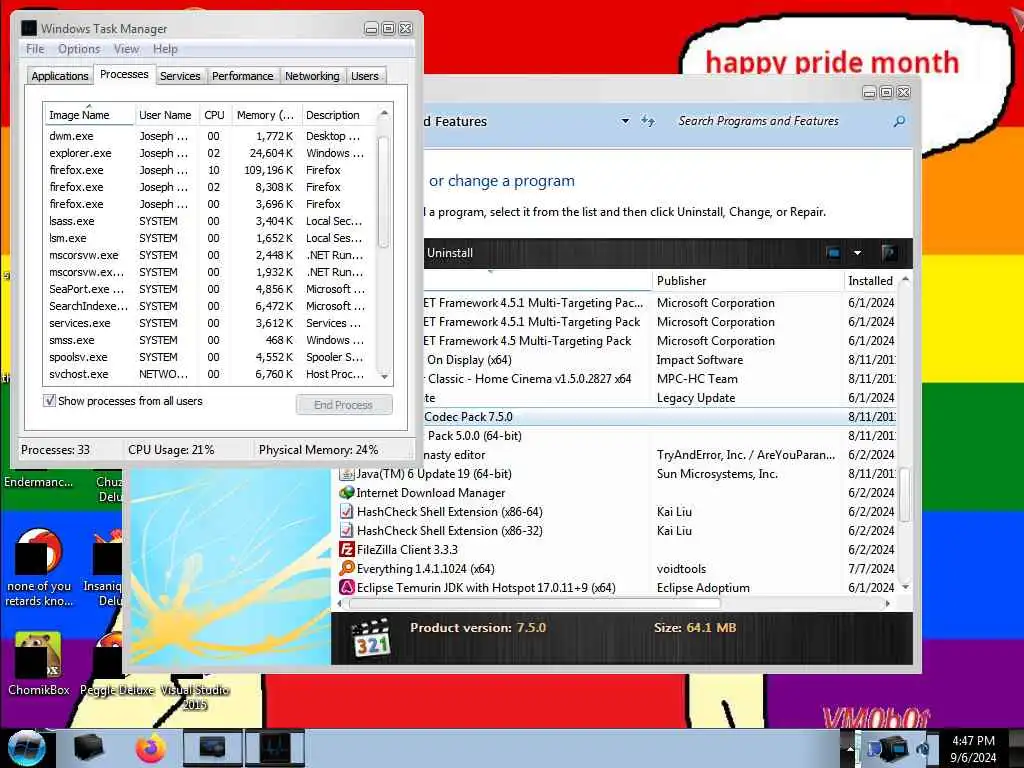Click the help icon in Programs toolbar
Image resolution: width=1024 pixels, height=768 pixels.
[888, 253]
